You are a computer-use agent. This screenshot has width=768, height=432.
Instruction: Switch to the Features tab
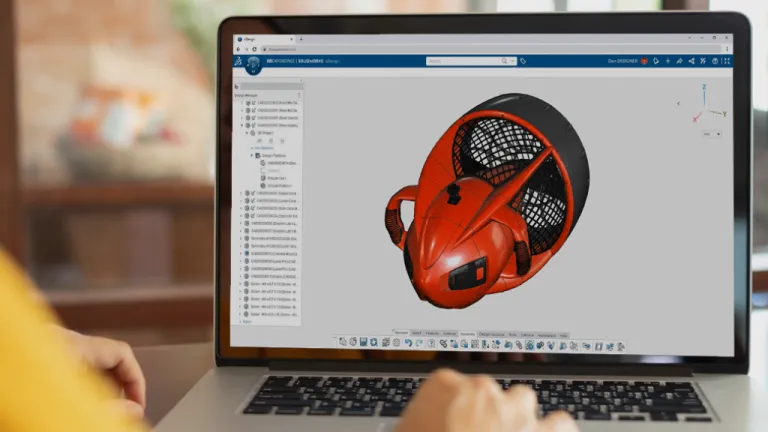pyautogui.click(x=432, y=333)
